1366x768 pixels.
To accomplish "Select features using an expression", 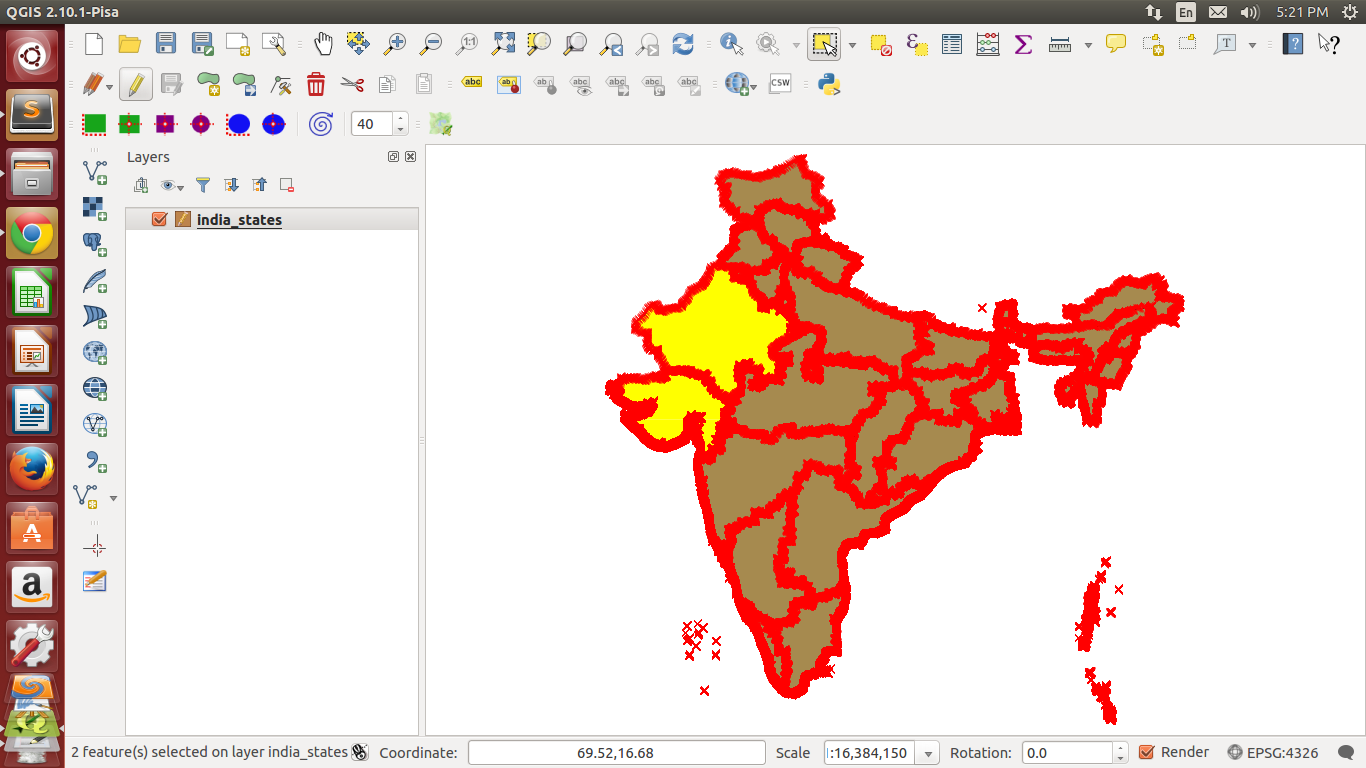I will pos(916,44).
